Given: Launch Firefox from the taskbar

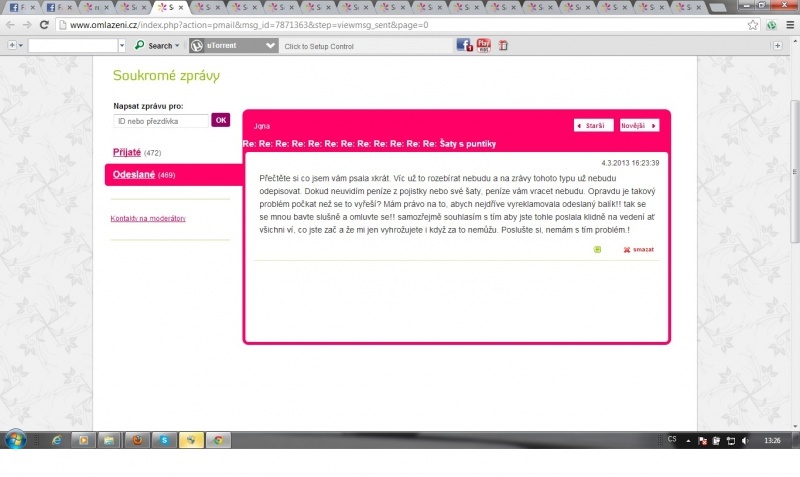Looking at the screenshot, I should [x=135, y=440].
